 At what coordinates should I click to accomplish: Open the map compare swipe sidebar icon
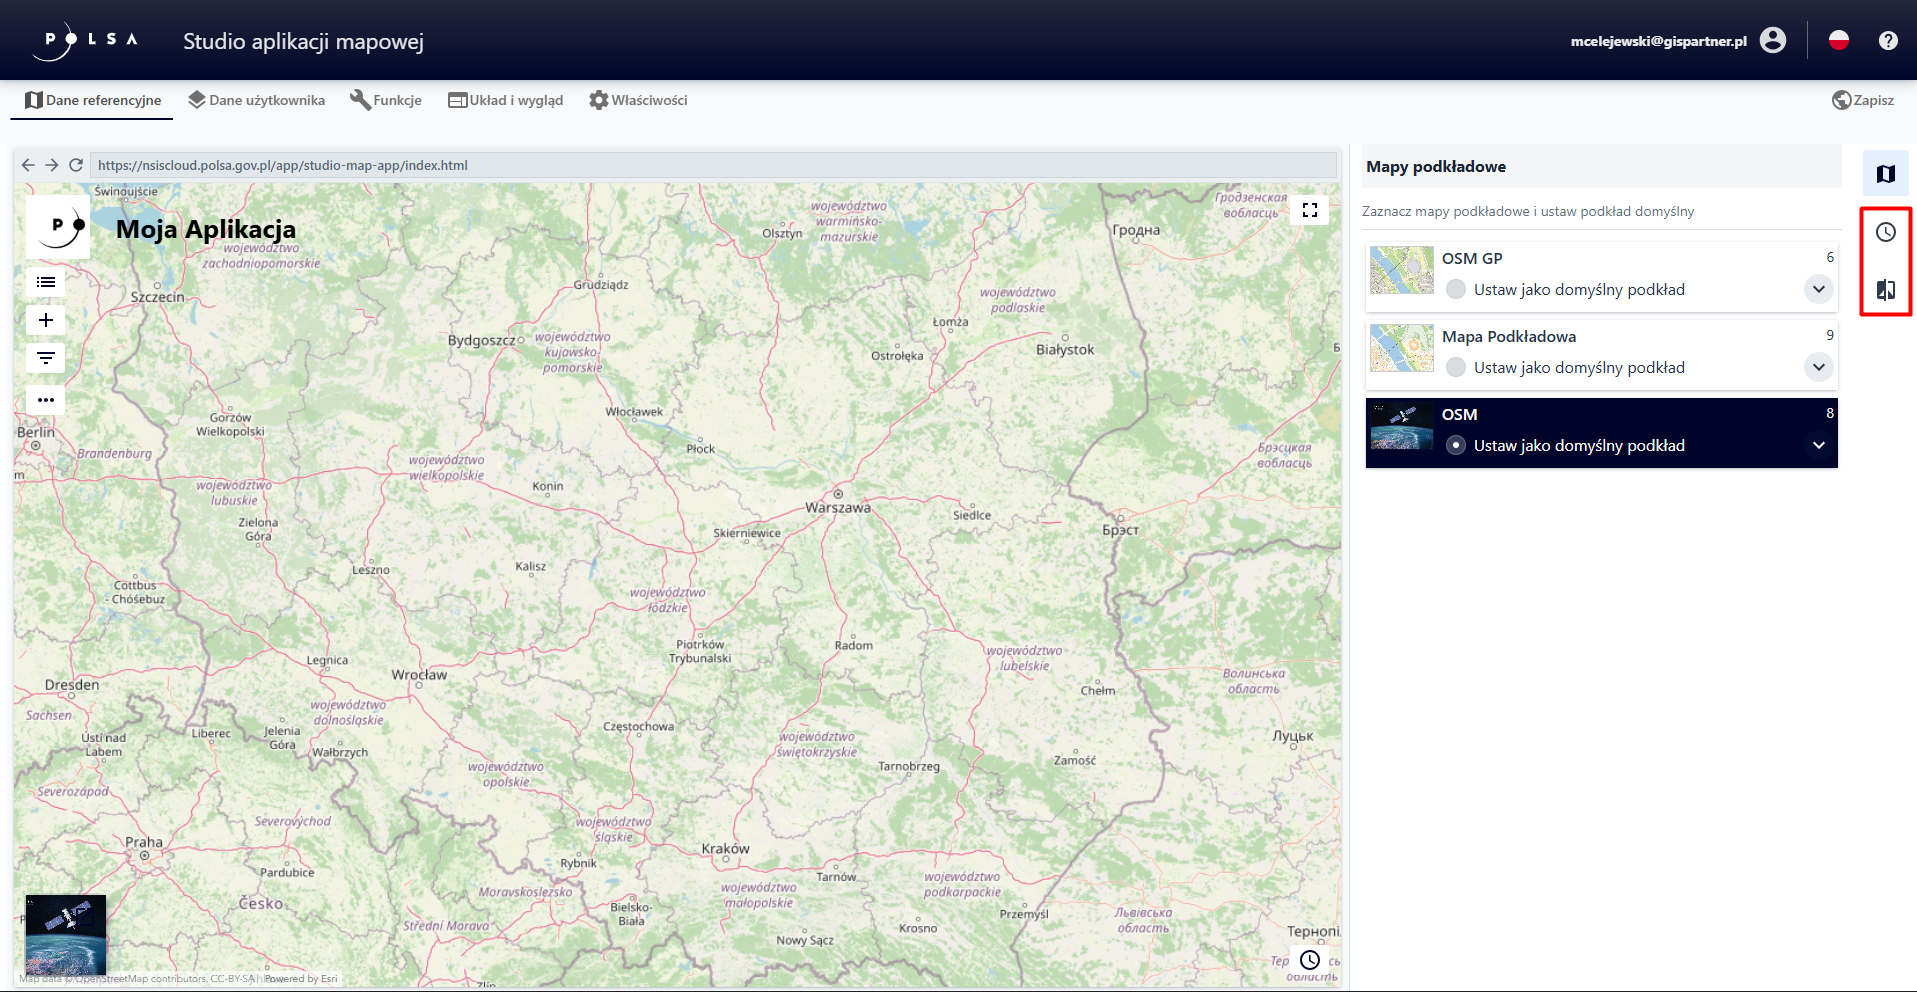[x=1885, y=290]
